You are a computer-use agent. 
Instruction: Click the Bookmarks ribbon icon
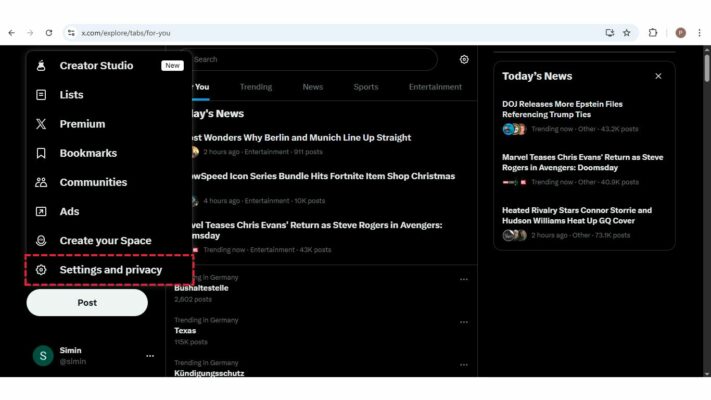(x=41, y=153)
